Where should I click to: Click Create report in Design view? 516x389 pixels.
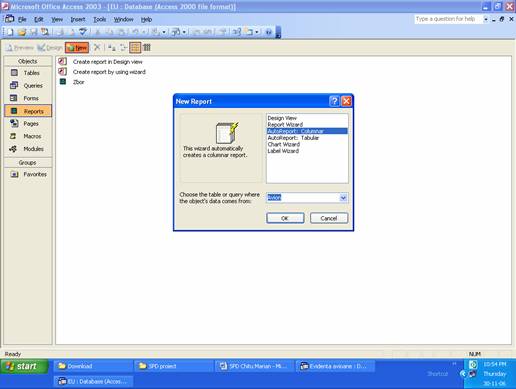tap(107, 62)
